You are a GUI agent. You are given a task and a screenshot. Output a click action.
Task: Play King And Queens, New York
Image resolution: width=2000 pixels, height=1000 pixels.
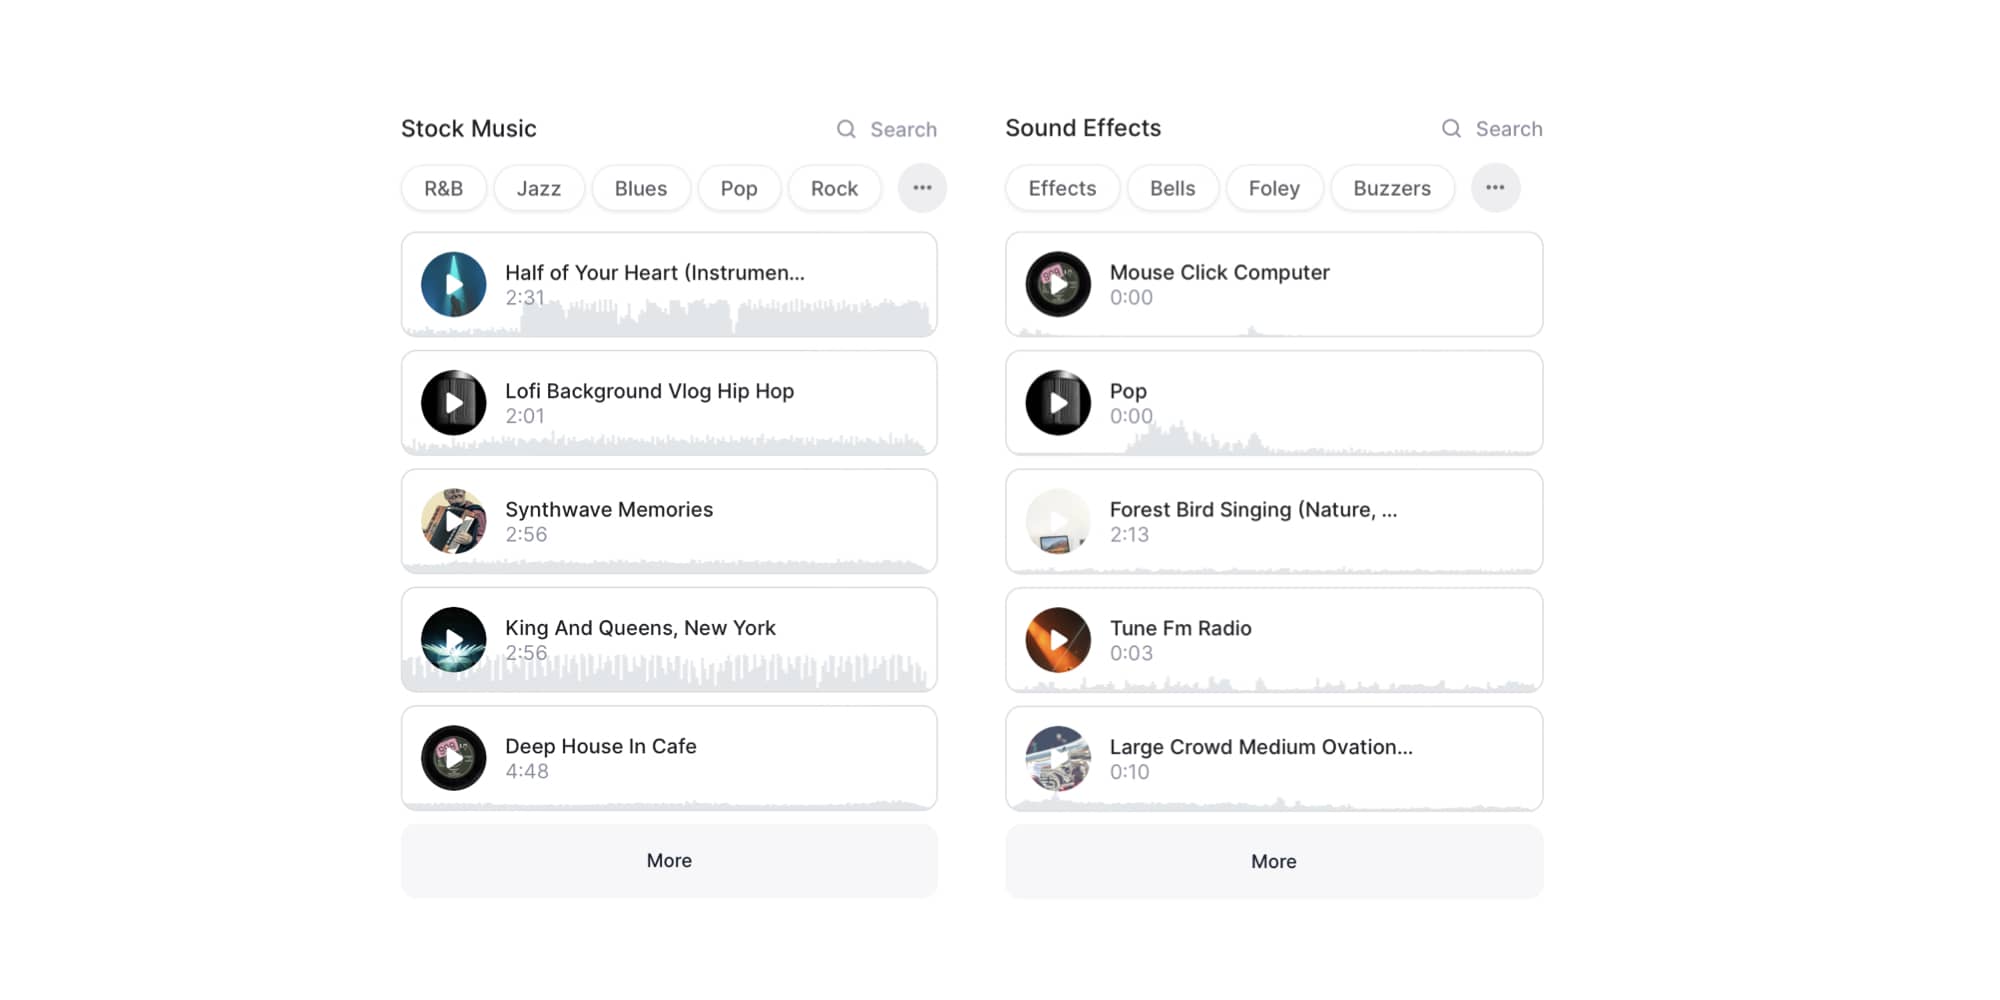[454, 640]
